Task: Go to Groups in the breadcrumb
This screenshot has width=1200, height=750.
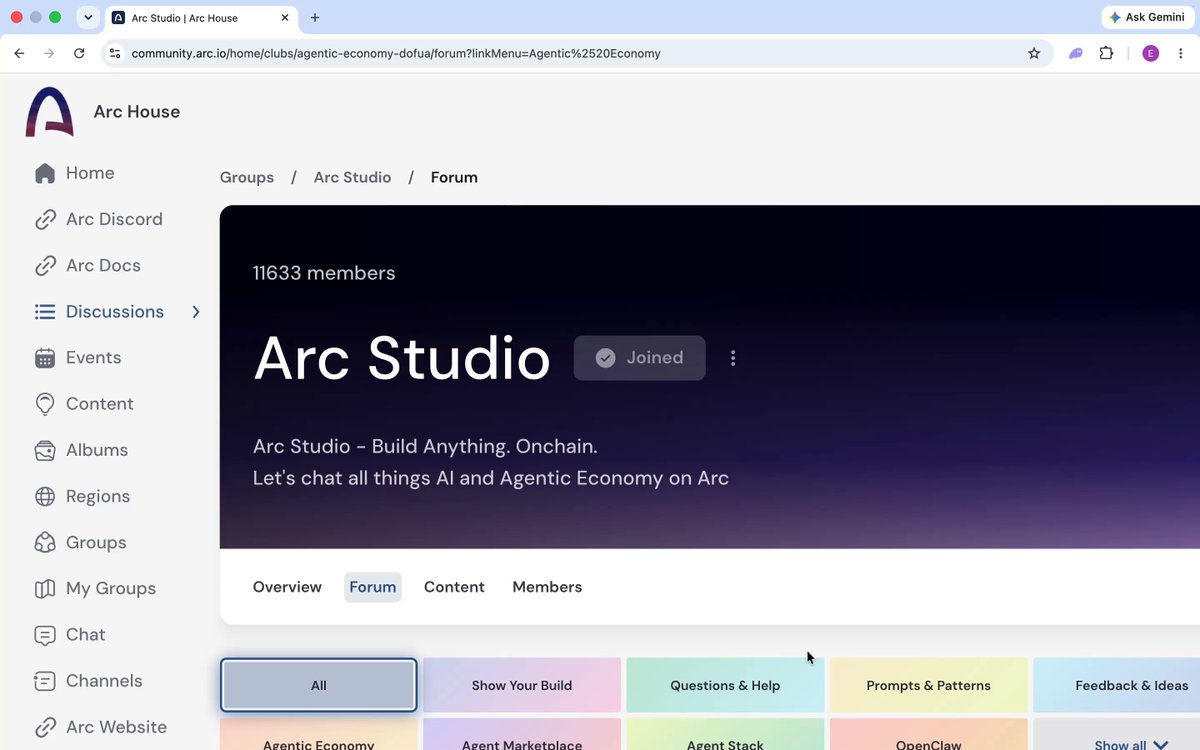Action: click(x=247, y=177)
